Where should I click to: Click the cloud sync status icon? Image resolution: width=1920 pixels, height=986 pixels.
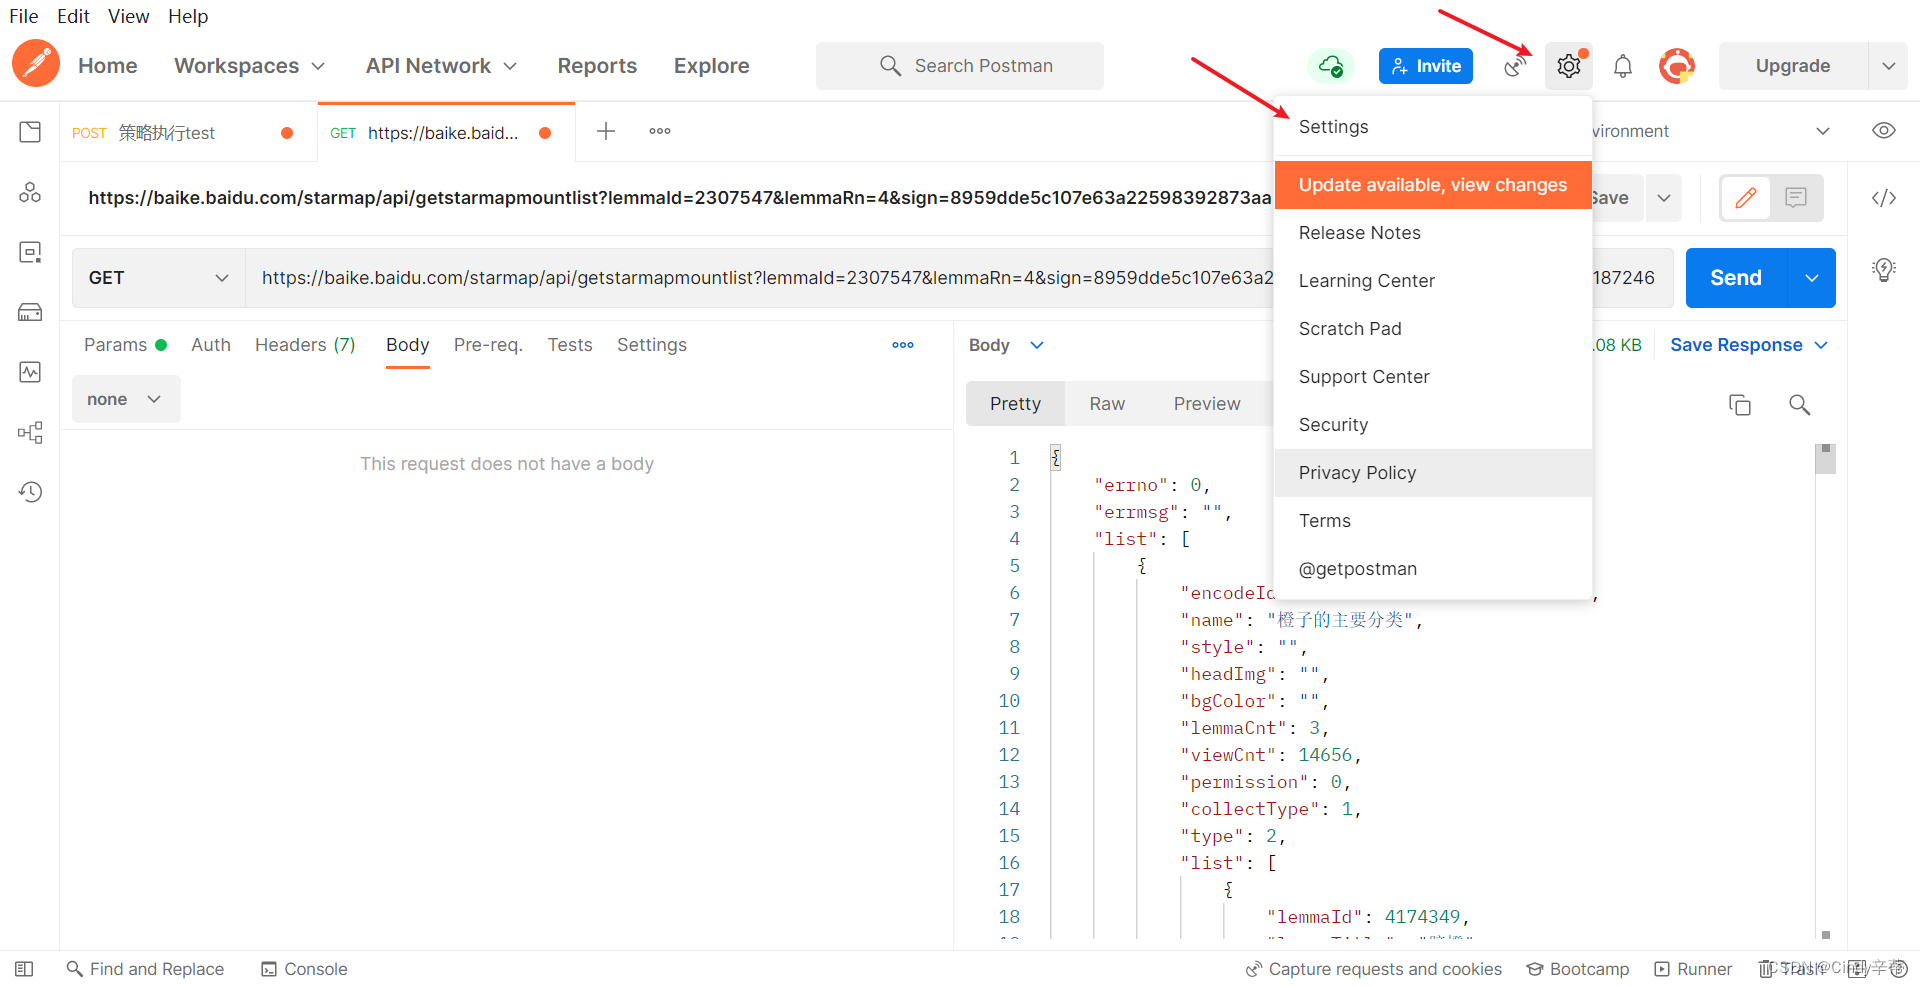[1331, 66]
